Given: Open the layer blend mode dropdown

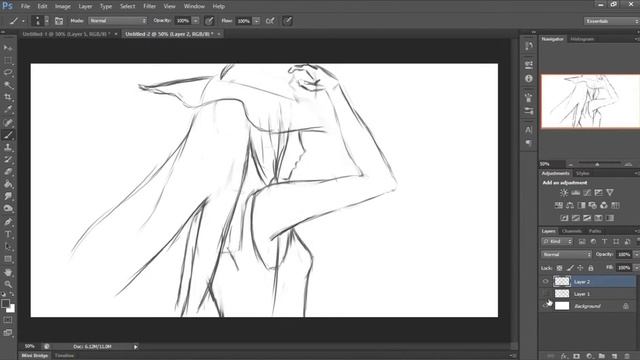Looking at the screenshot, I should click(x=567, y=254).
